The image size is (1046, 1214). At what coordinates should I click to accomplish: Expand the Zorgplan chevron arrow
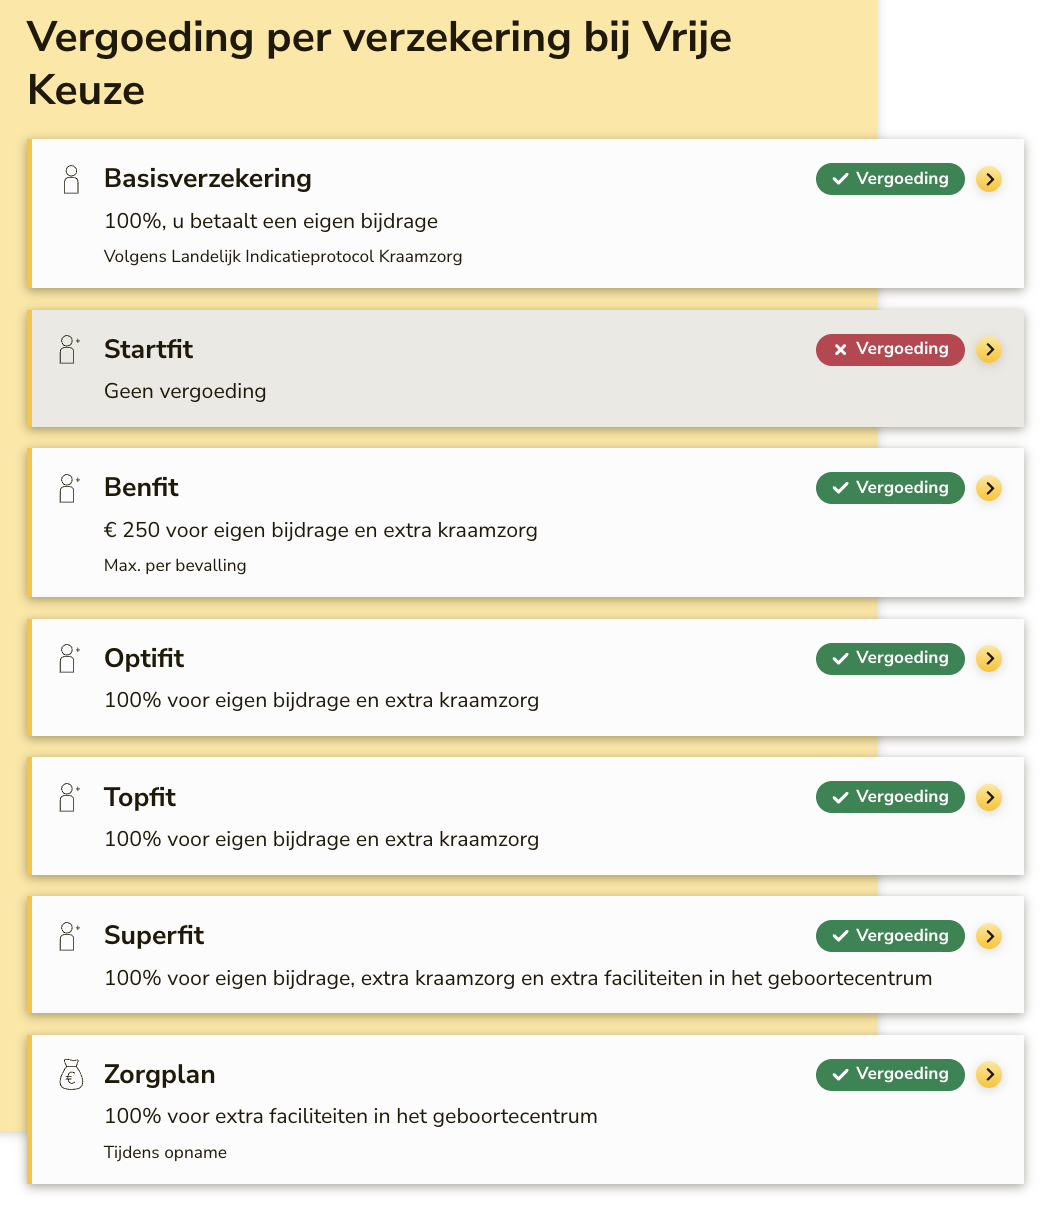[x=988, y=1075]
